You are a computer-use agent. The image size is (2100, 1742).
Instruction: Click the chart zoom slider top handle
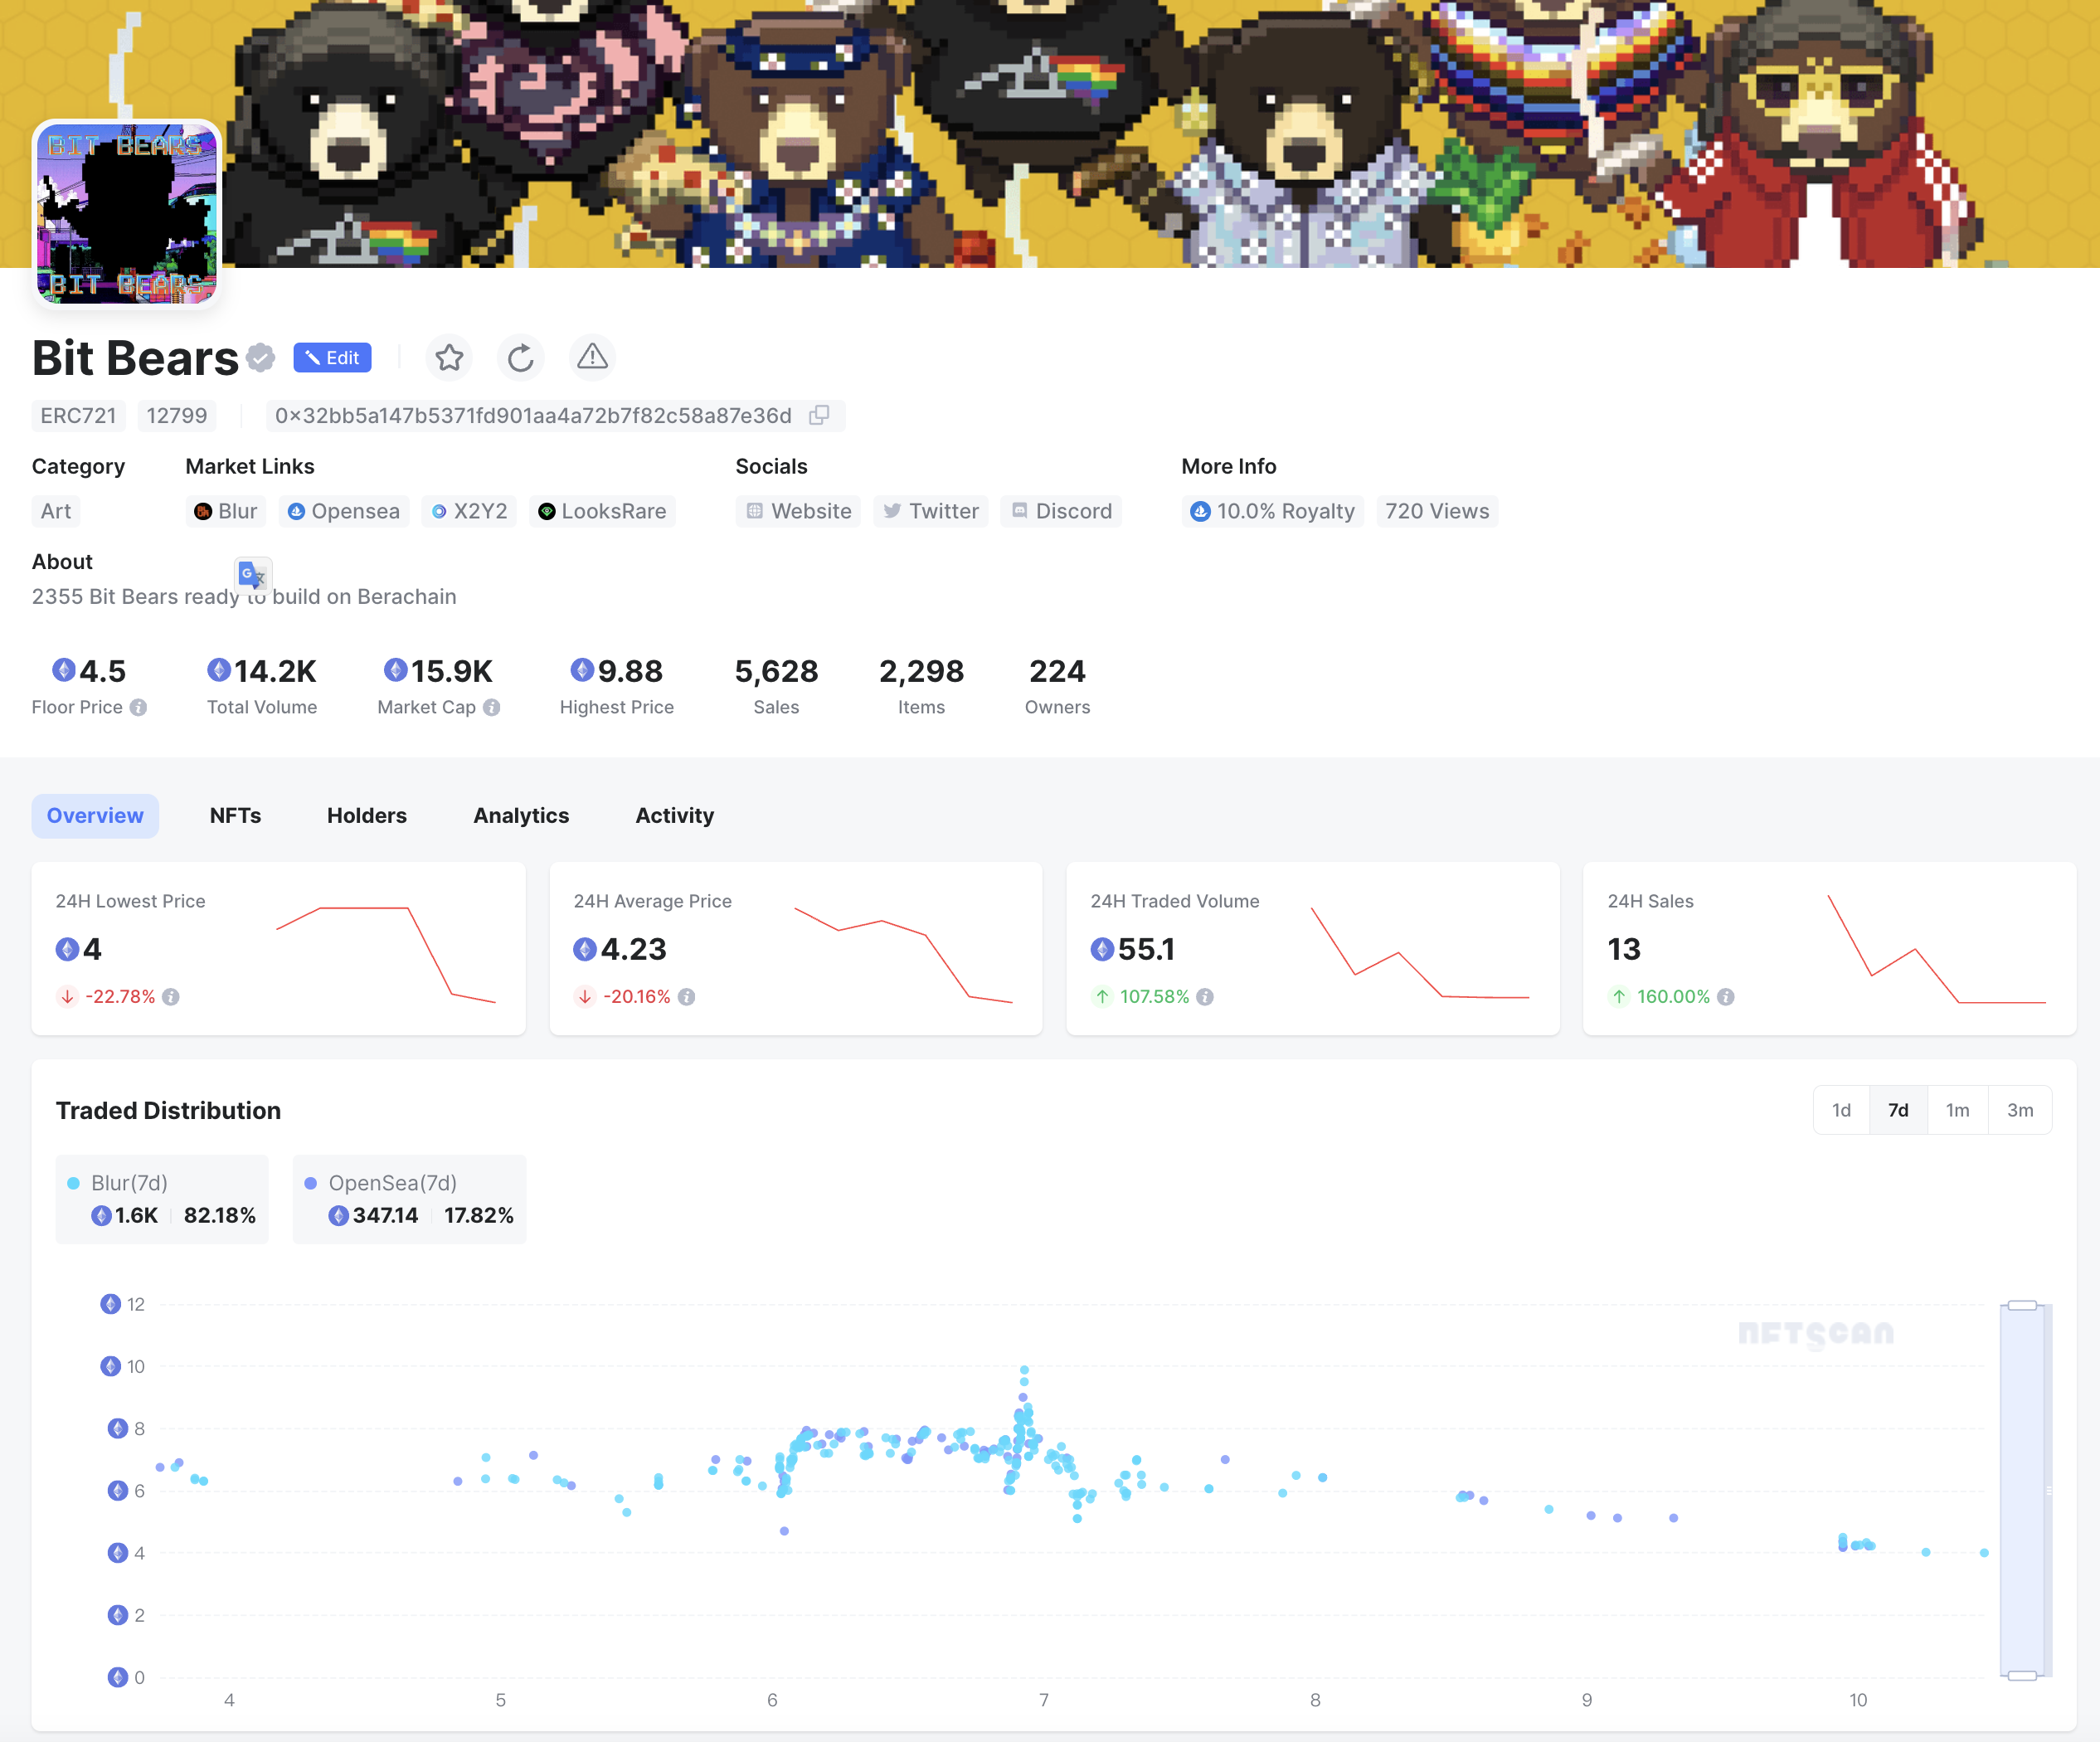[2022, 1305]
